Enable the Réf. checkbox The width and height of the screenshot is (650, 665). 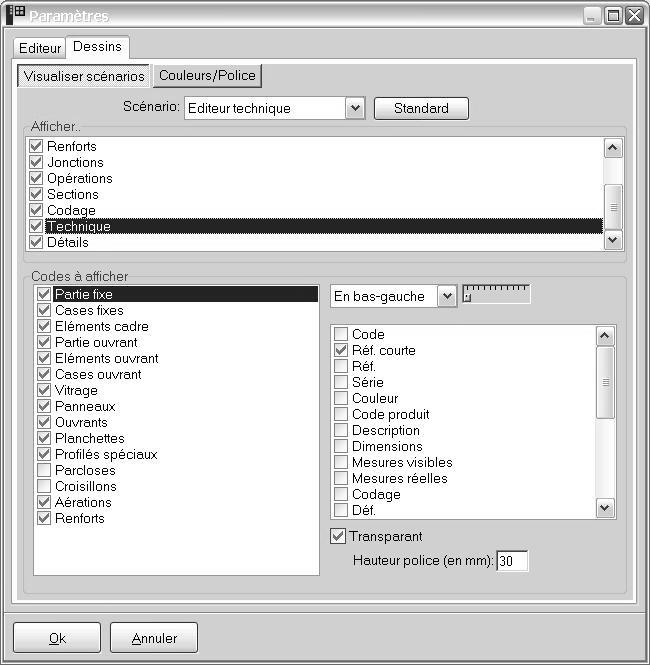coord(341,366)
